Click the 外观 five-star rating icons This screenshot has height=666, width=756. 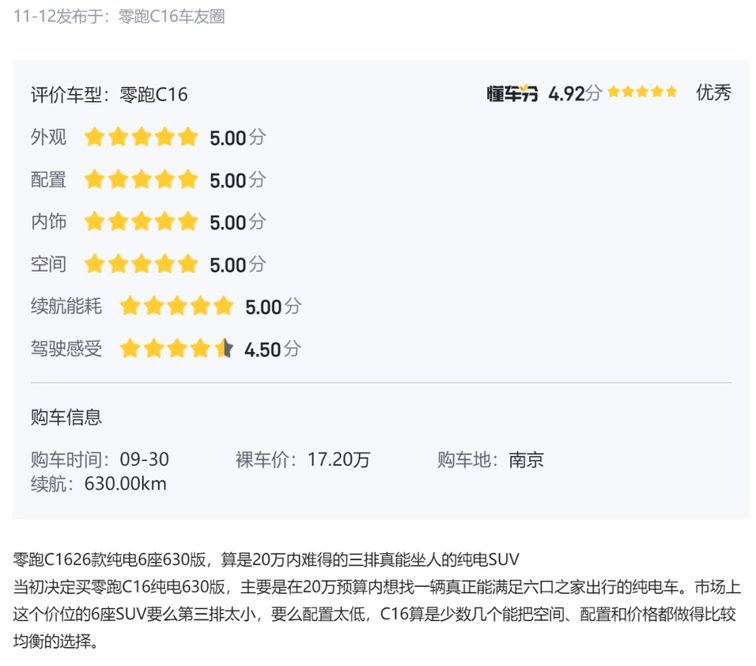[141, 138]
